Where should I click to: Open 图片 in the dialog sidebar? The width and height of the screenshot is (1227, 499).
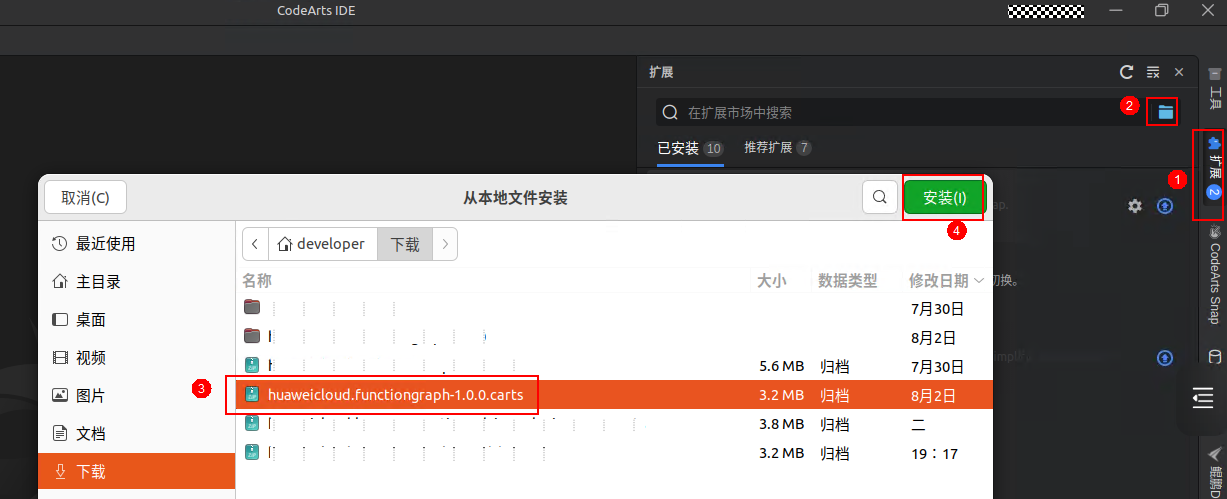click(x=137, y=396)
